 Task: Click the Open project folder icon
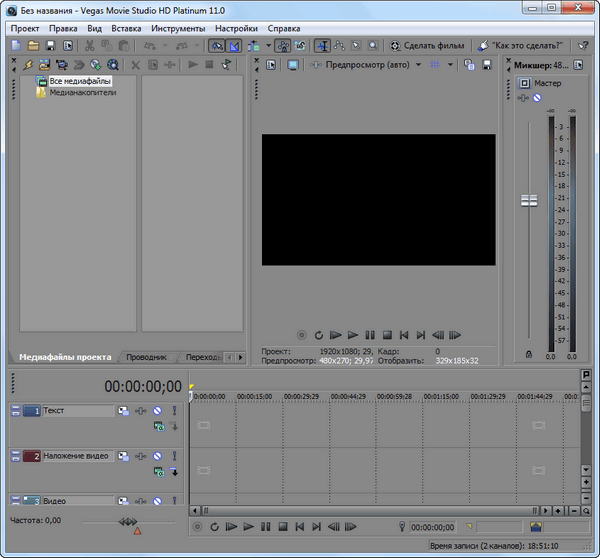33,46
